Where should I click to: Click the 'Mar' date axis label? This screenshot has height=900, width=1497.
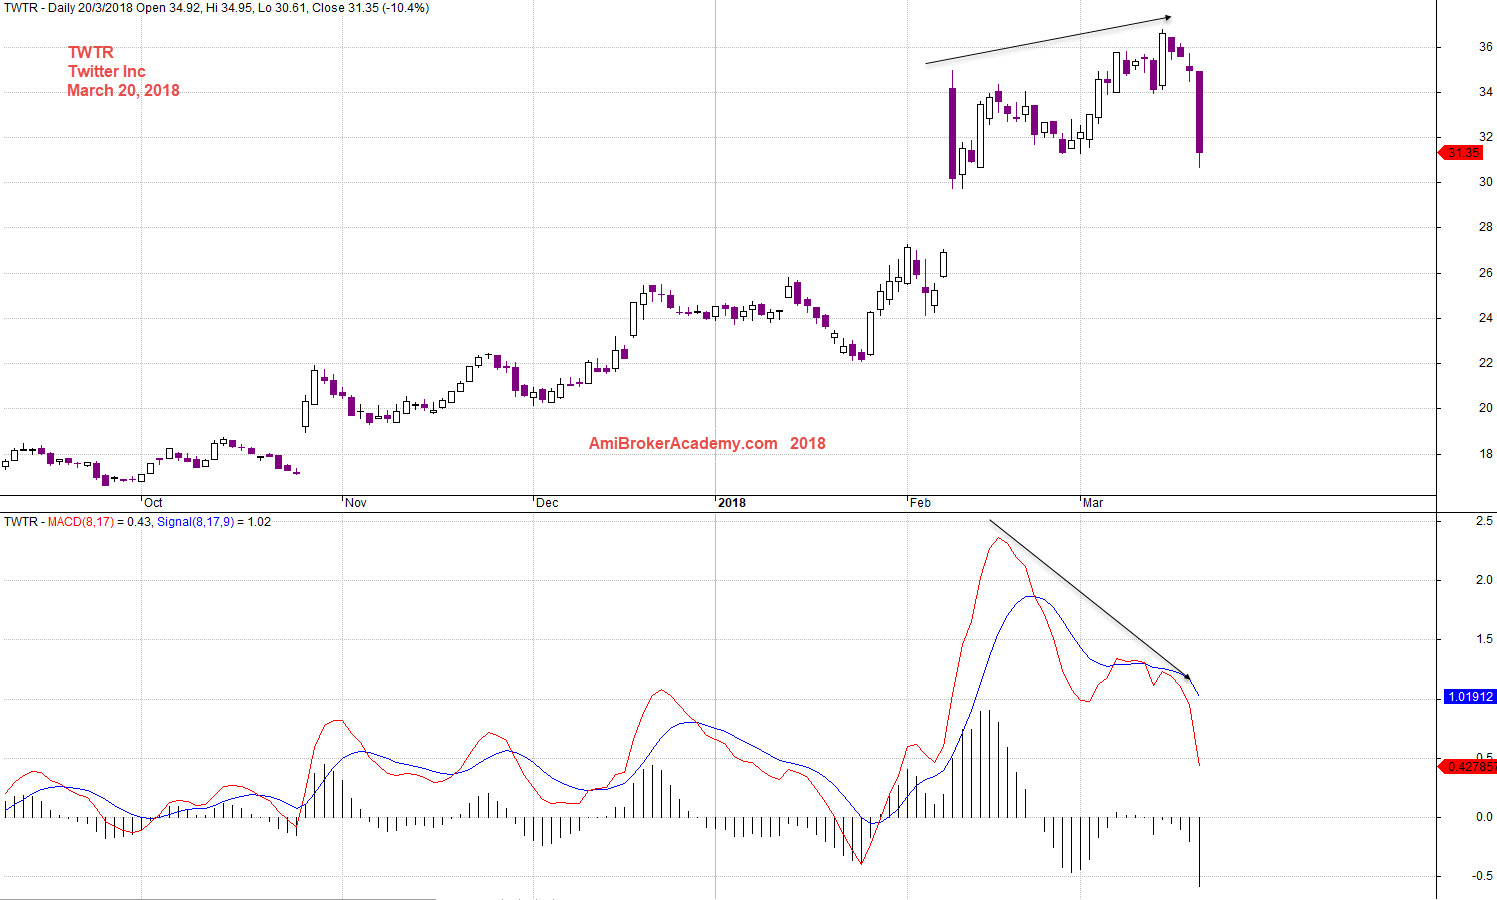(x=1093, y=503)
